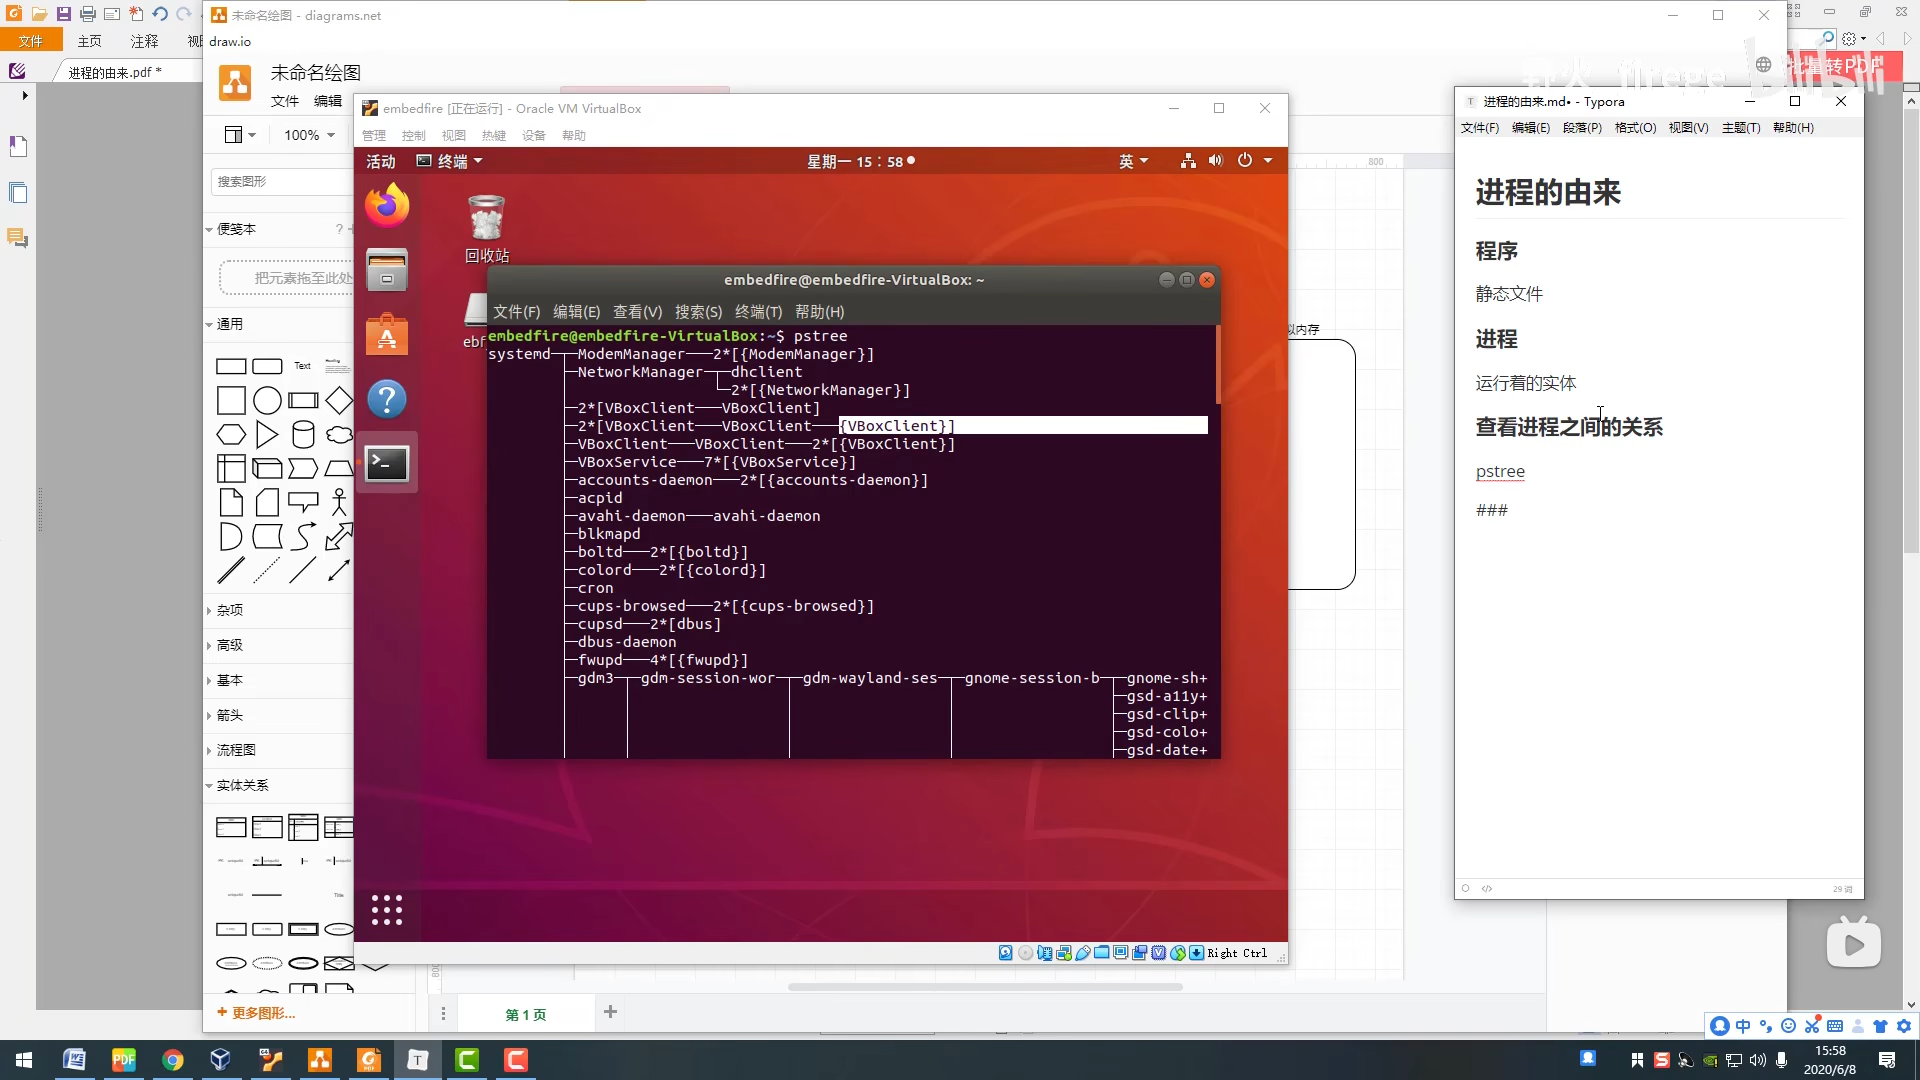Click the 搜索图形 shape search field

(x=280, y=181)
